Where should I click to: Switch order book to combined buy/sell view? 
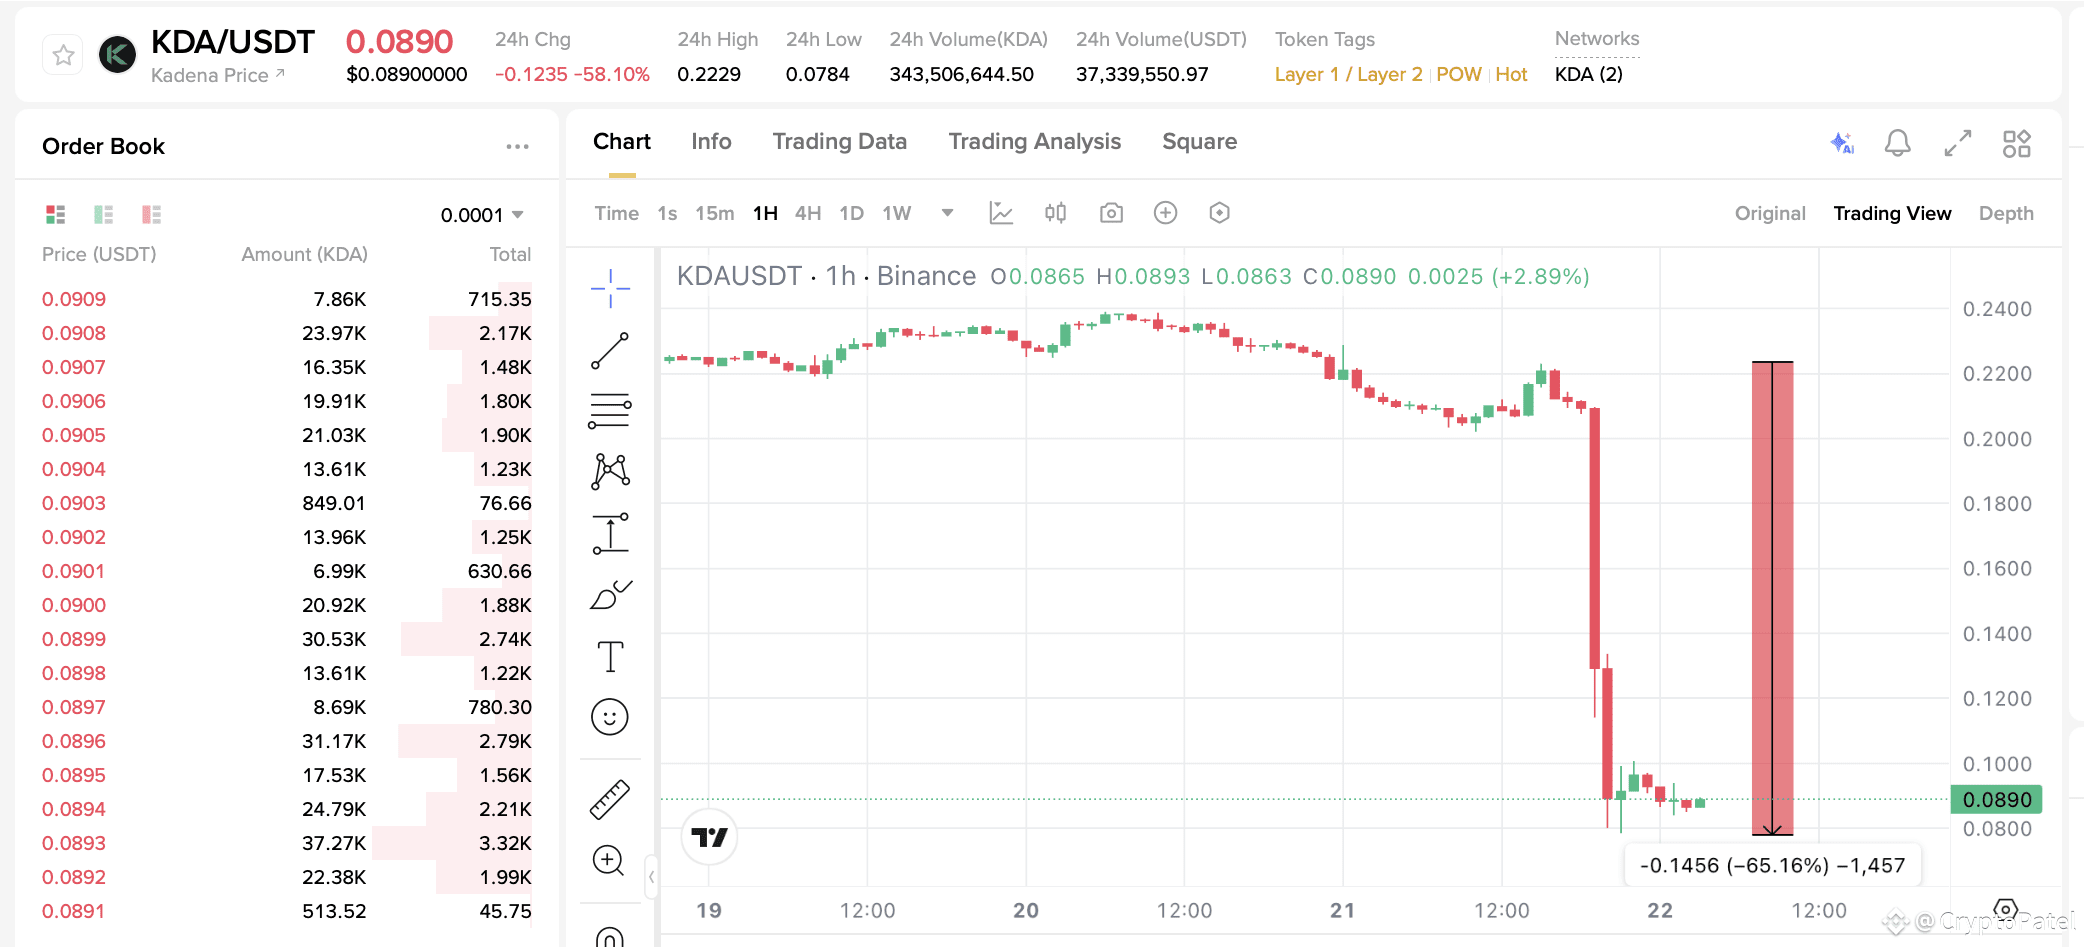tap(54, 213)
